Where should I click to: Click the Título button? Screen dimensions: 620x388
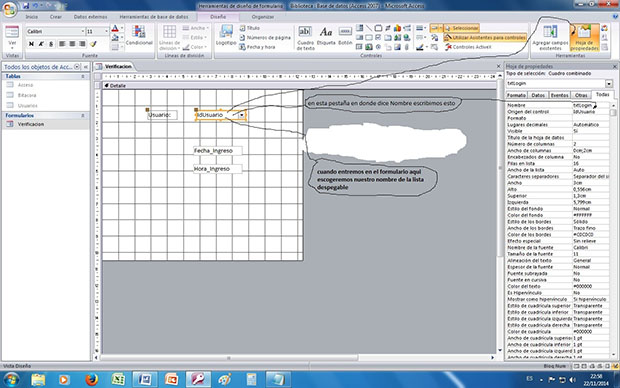tap(250, 28)
